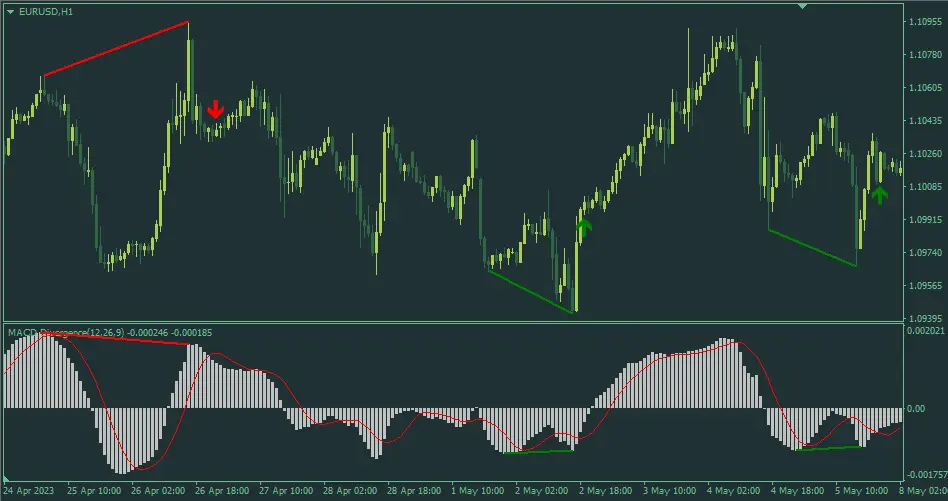Click the green up arrow near 5 May
Image resolution: width=948 pixels, height=501 pixels.
point(879,194)
